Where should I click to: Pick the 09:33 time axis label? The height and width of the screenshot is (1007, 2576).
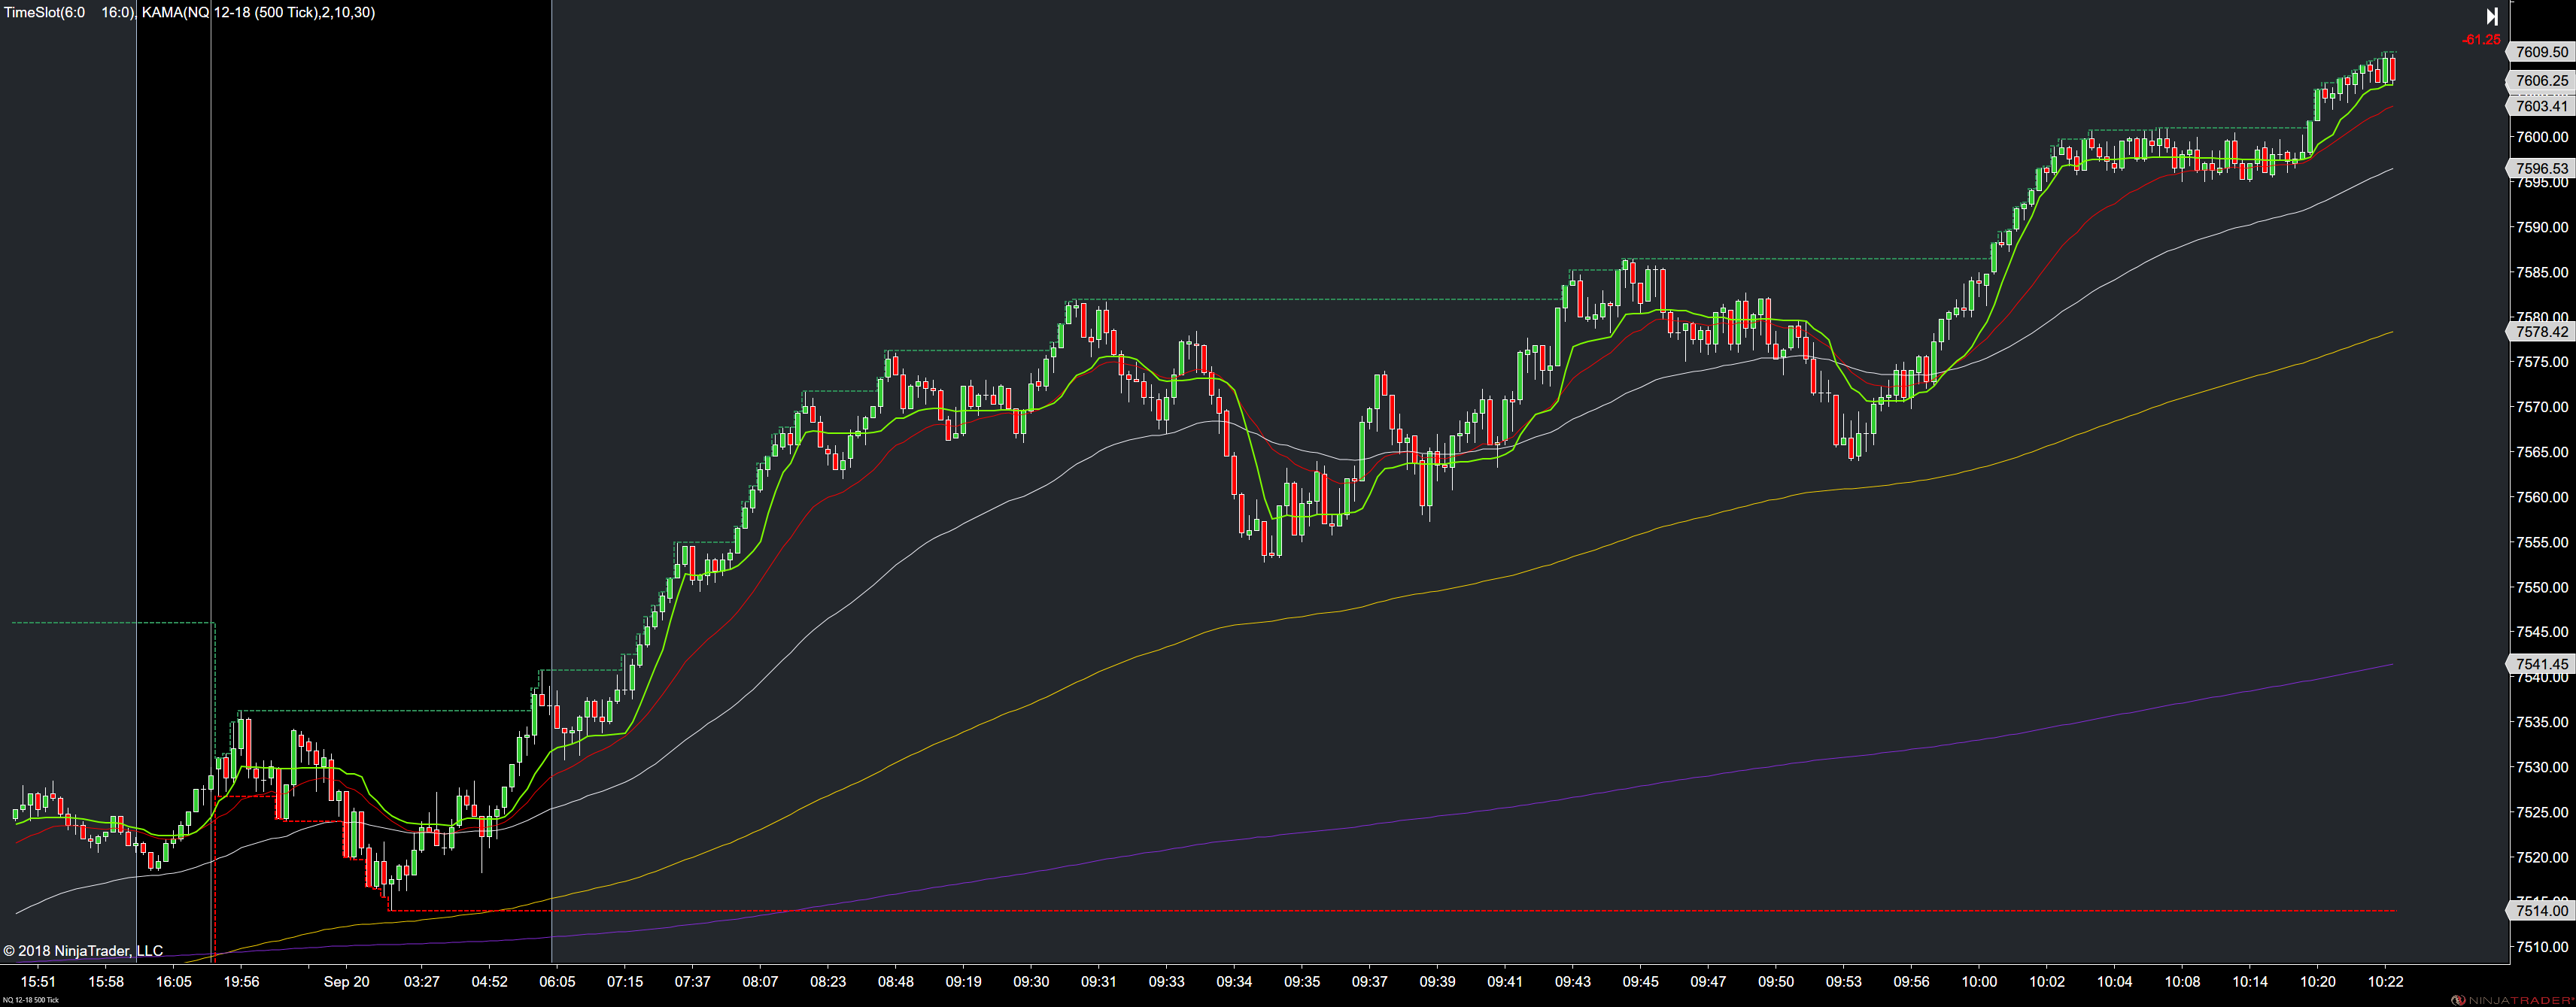coord(1167,982)
